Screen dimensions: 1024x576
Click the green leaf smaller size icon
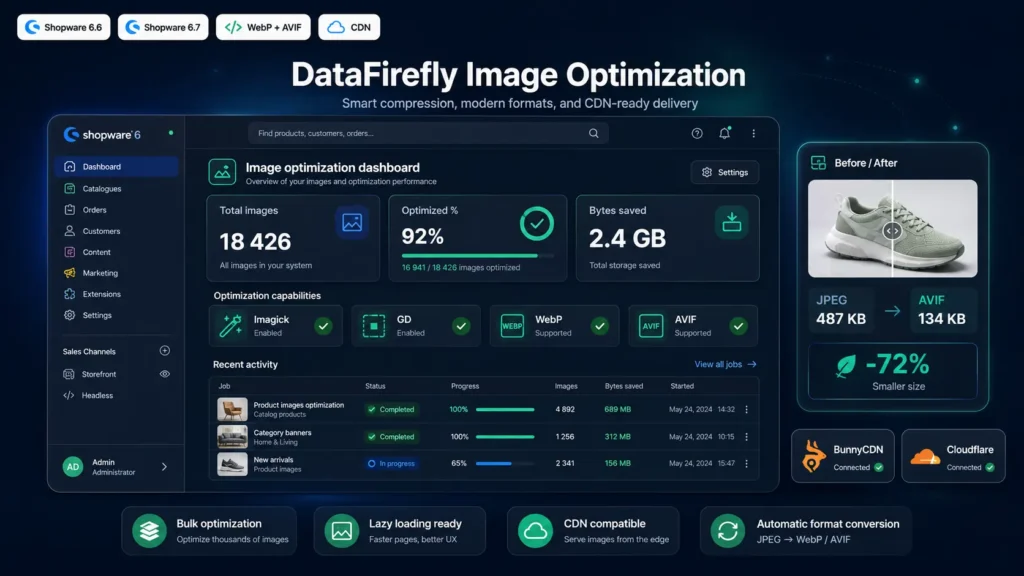(846, 366)
